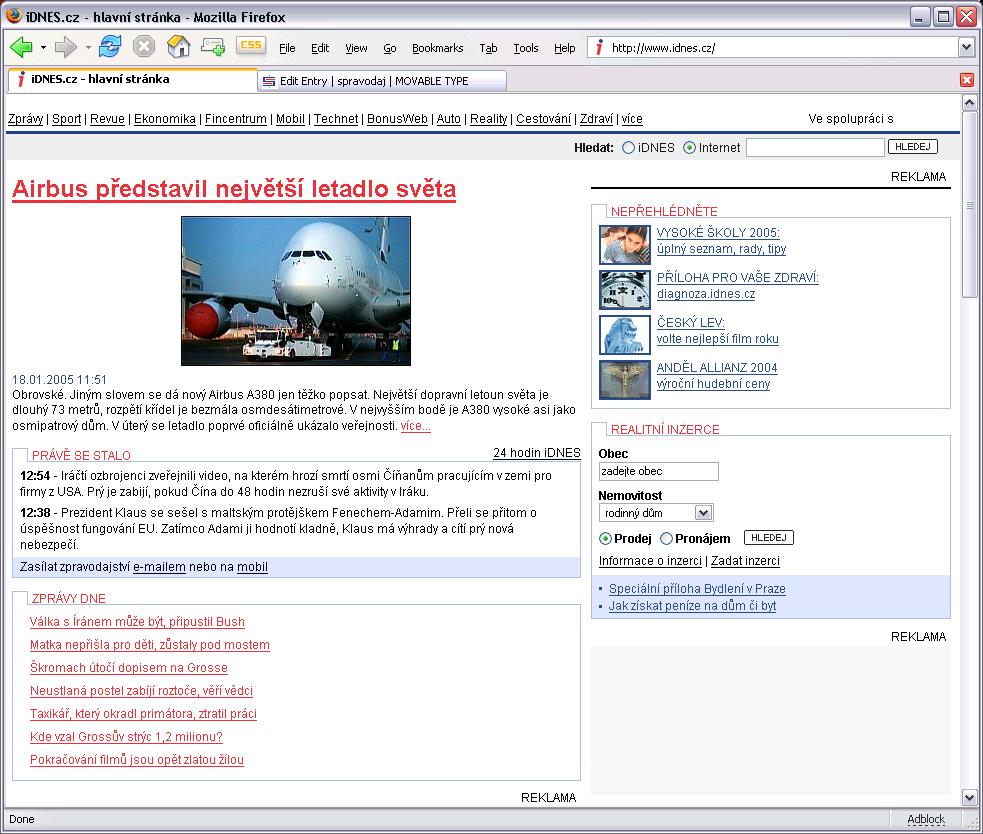Click HLEDEJ button in Realitní inzerce
This screenshot has height=834, width=983.
click(769, 538)
